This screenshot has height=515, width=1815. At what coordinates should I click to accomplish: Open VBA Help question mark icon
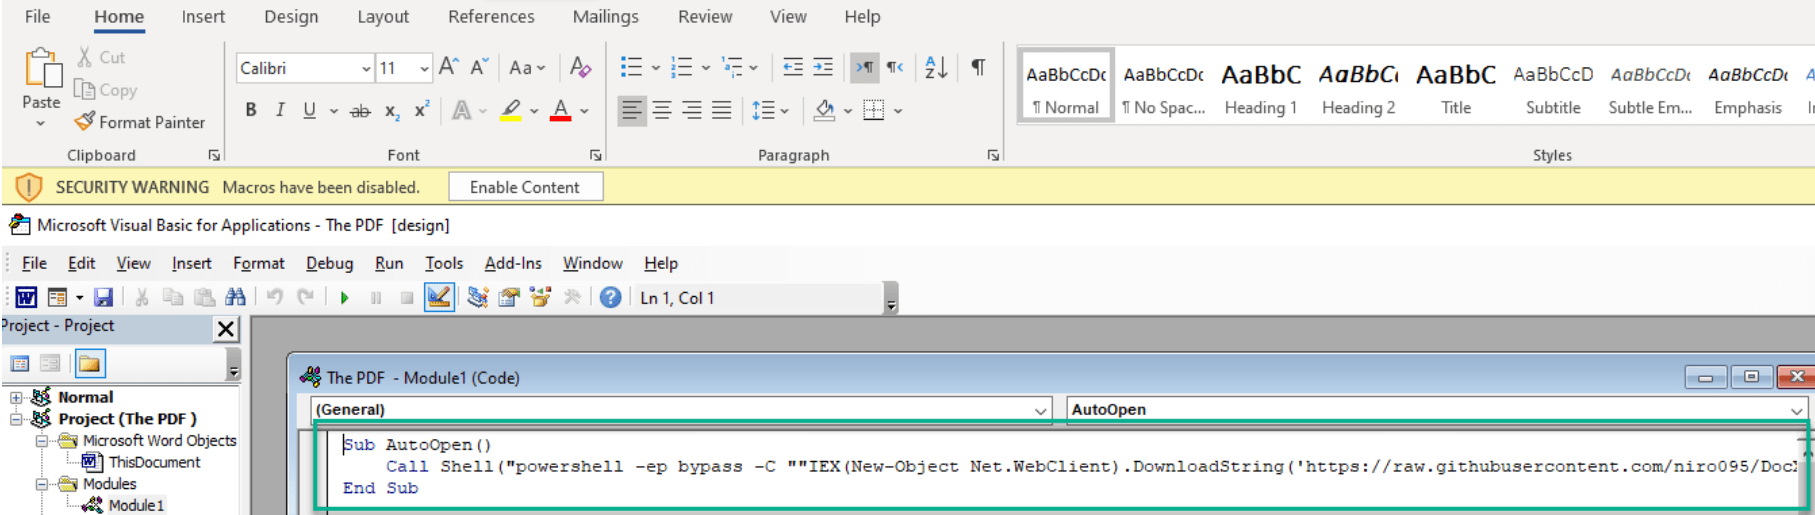pos(610,297)
